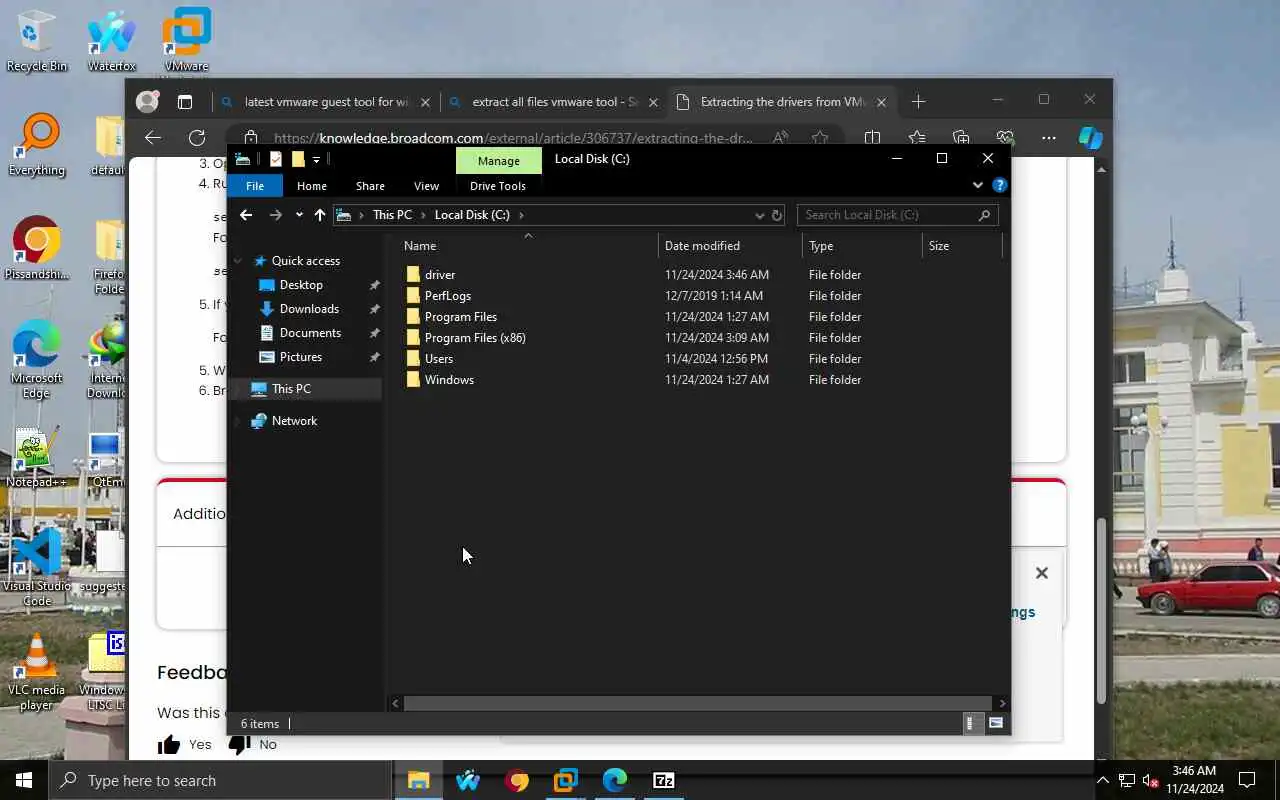1280x800 pixels.
Task: Switch to 'latest vmware guest tool' Edge tab
Action: 325,102
